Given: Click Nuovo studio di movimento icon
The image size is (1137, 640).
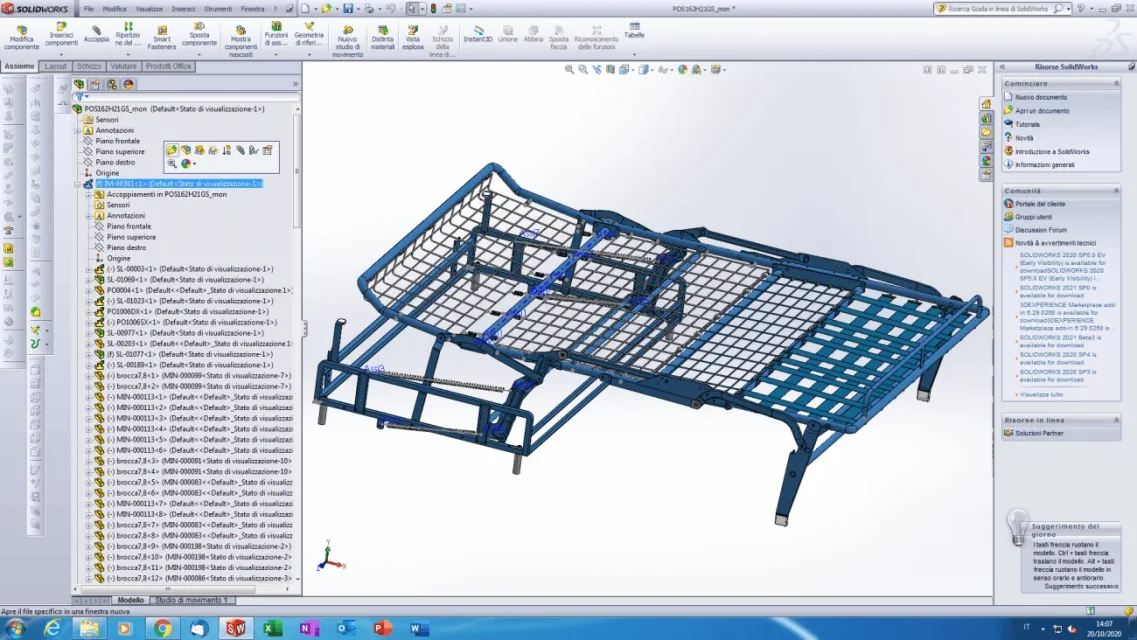Looking at the screenshot, I should tap(347, 41).
